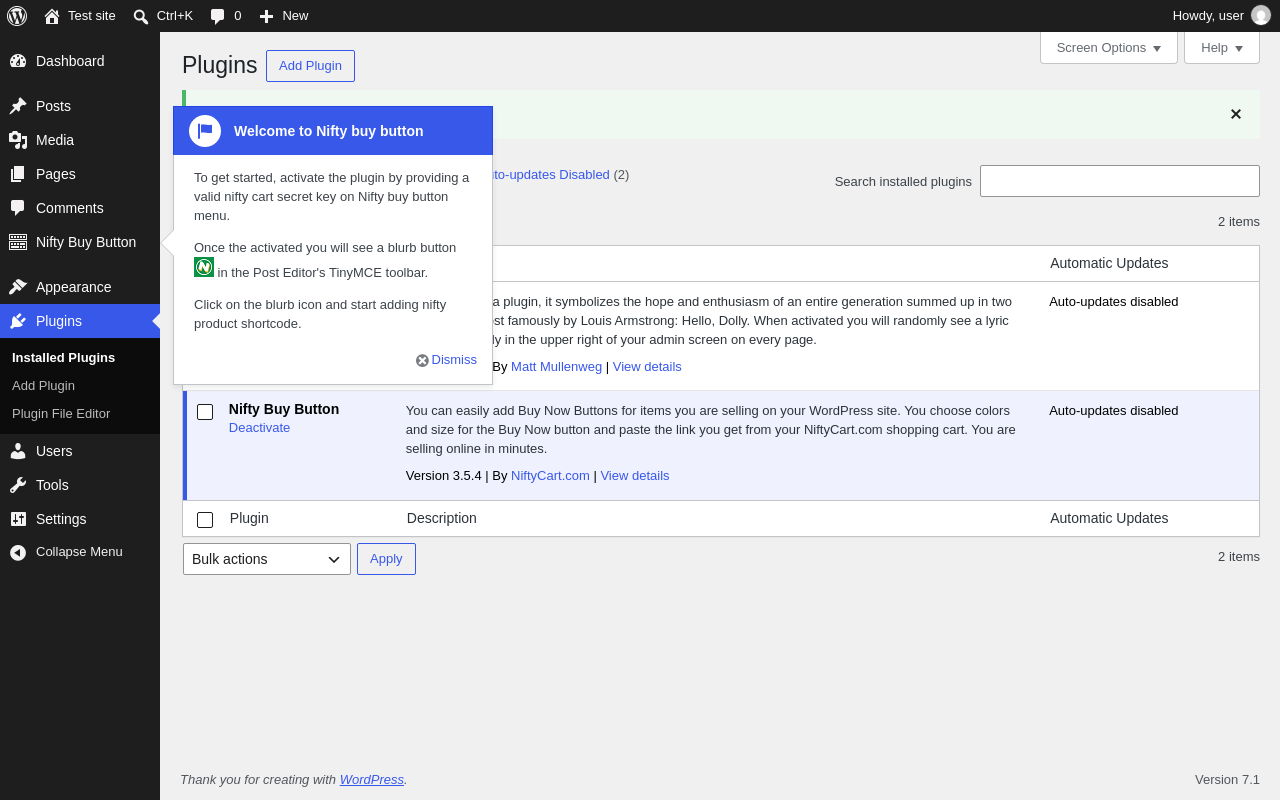Viewport: 1280px width, 800px height.
Task: Click the Collapse Menu label
Action: [x=79, y=552]
